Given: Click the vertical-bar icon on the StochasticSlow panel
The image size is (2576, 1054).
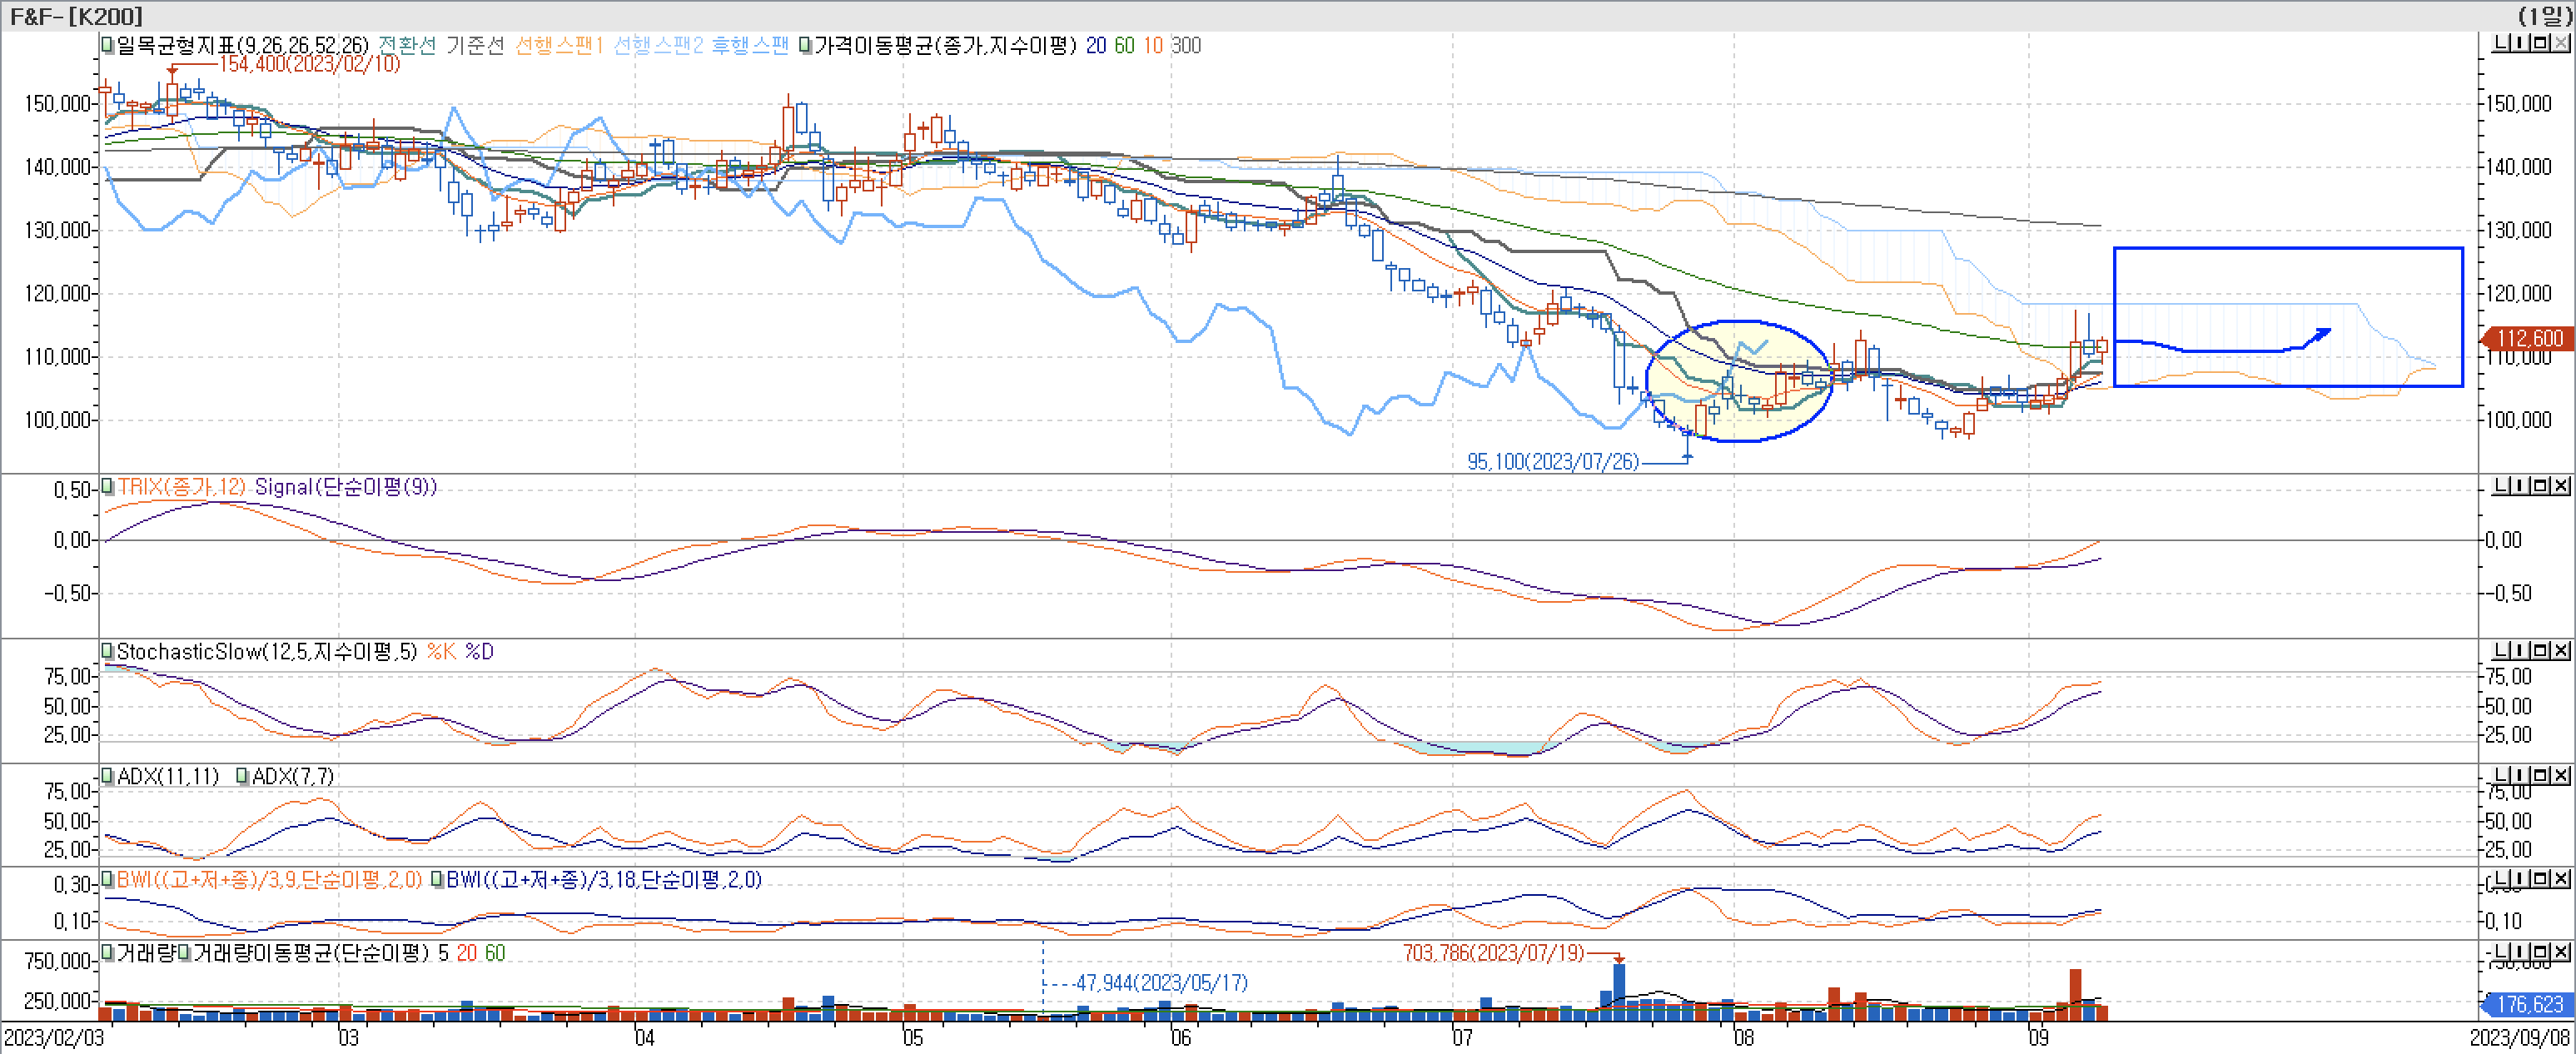Looking at the screenshot, I should point(2520,651).
